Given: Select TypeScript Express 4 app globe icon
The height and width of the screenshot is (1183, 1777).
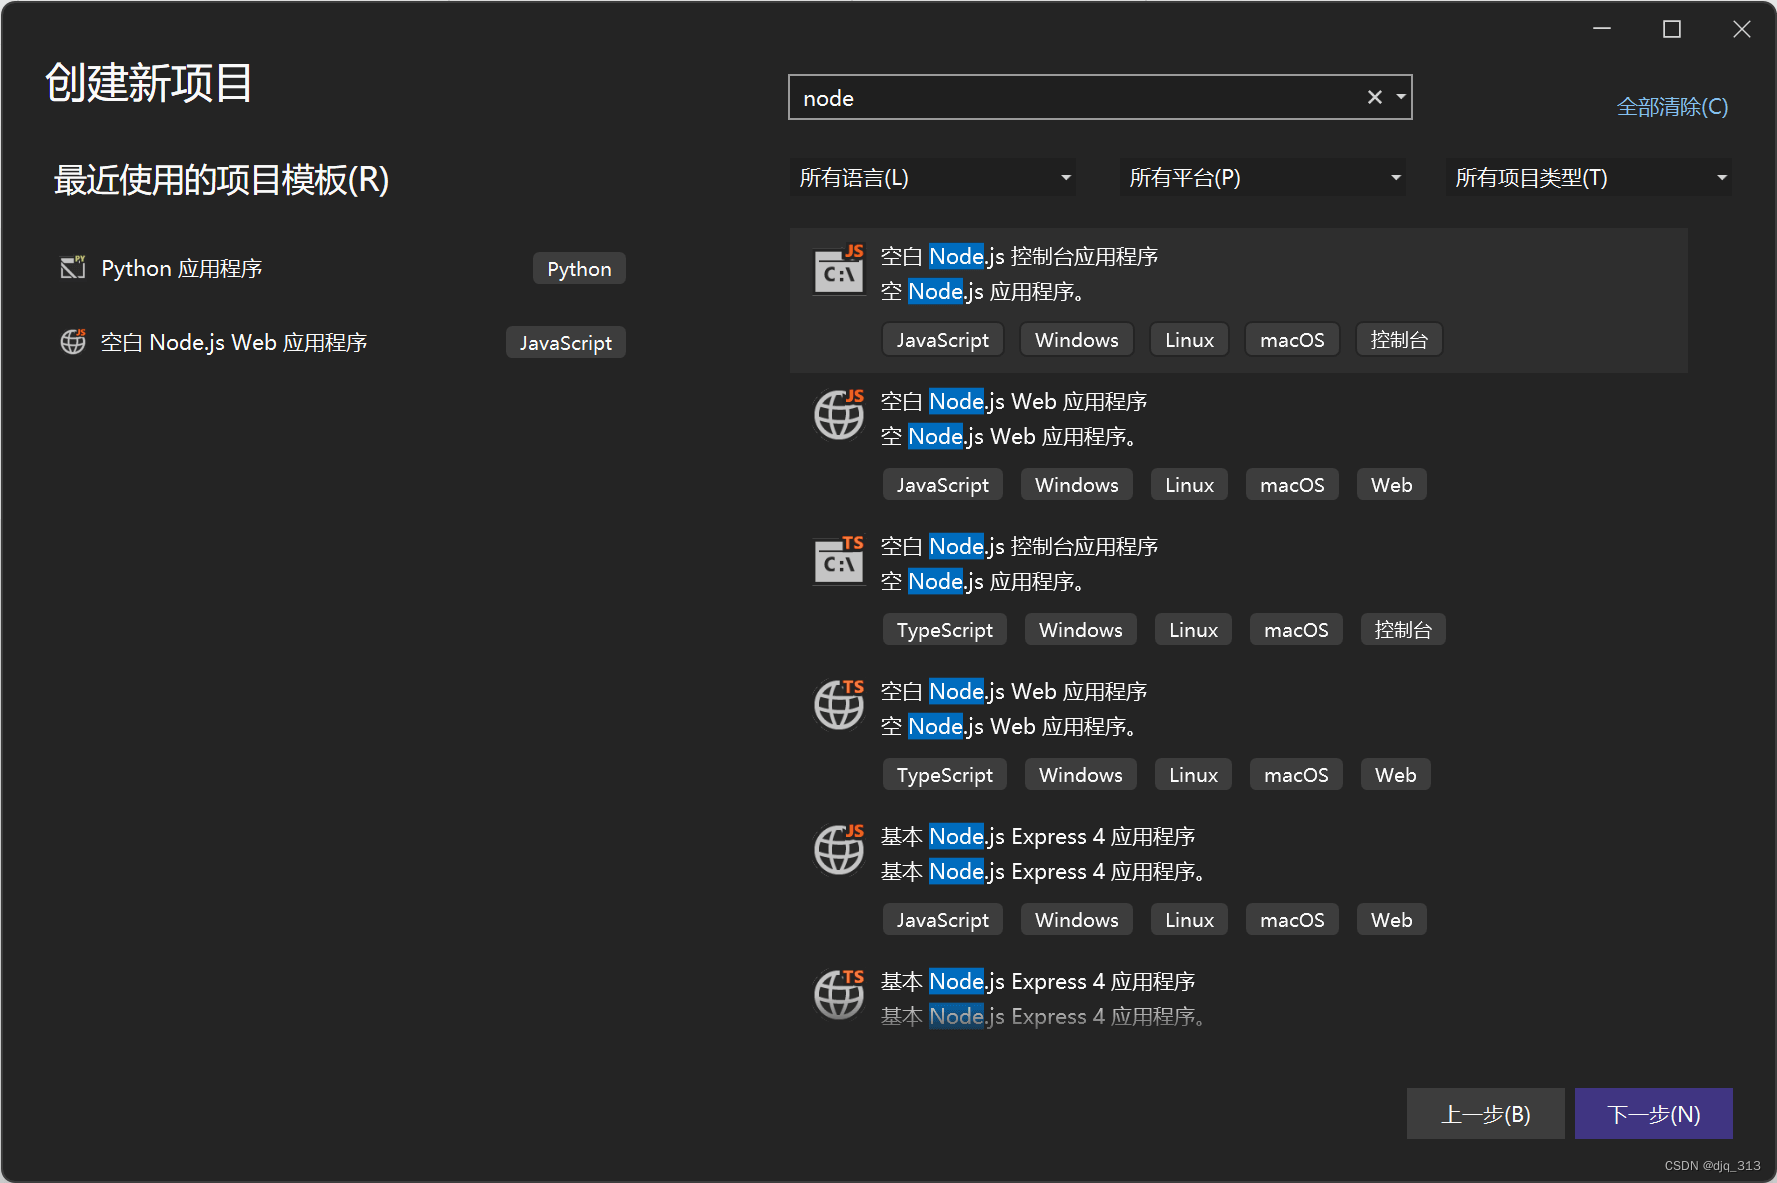Looking at the screenshot, I should pyautogui.click(x=839, y=994).
